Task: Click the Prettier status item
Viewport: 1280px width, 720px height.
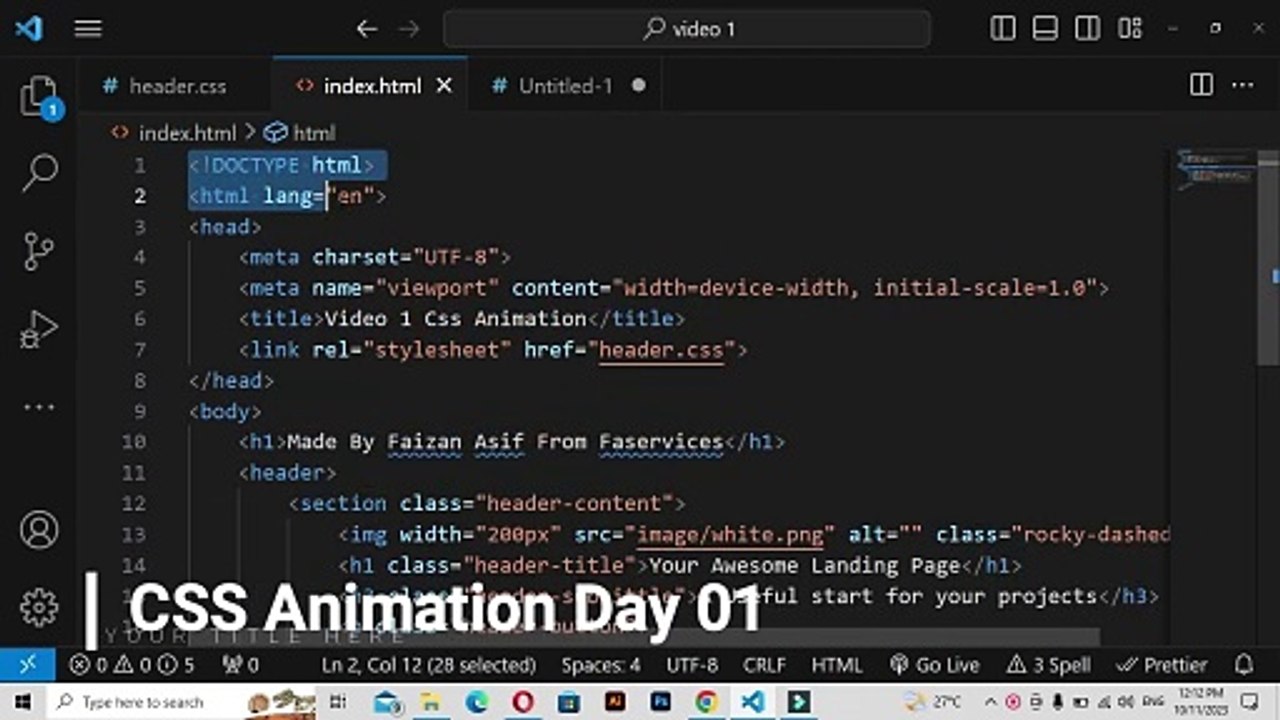Action: click(1162, 664)
